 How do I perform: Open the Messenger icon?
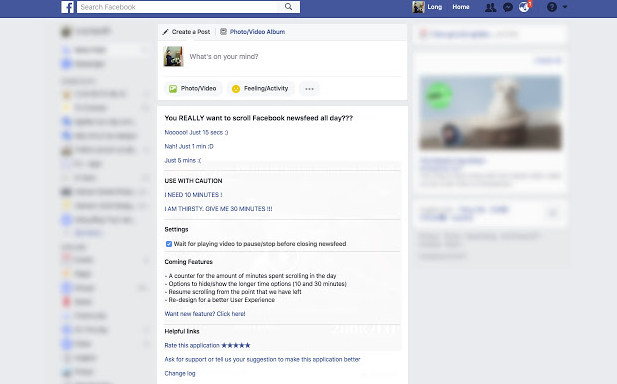(508, 7)
